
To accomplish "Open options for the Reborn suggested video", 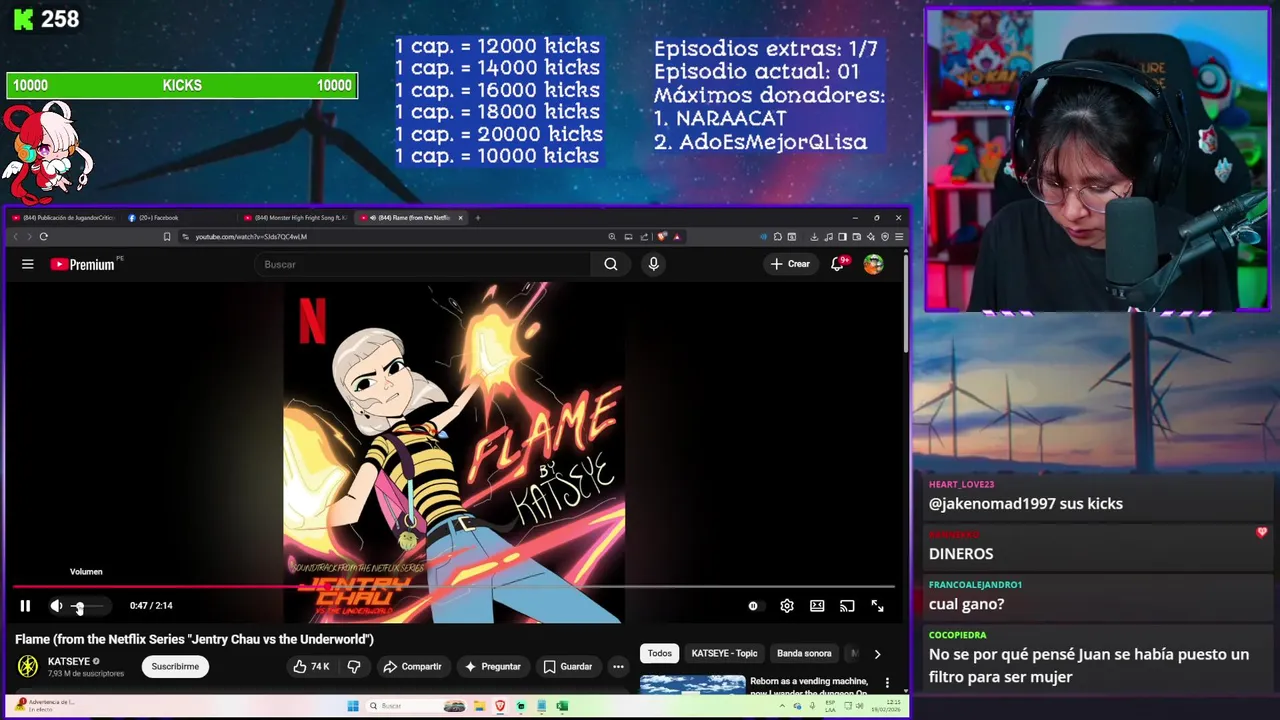I will (x=886, y=683).
